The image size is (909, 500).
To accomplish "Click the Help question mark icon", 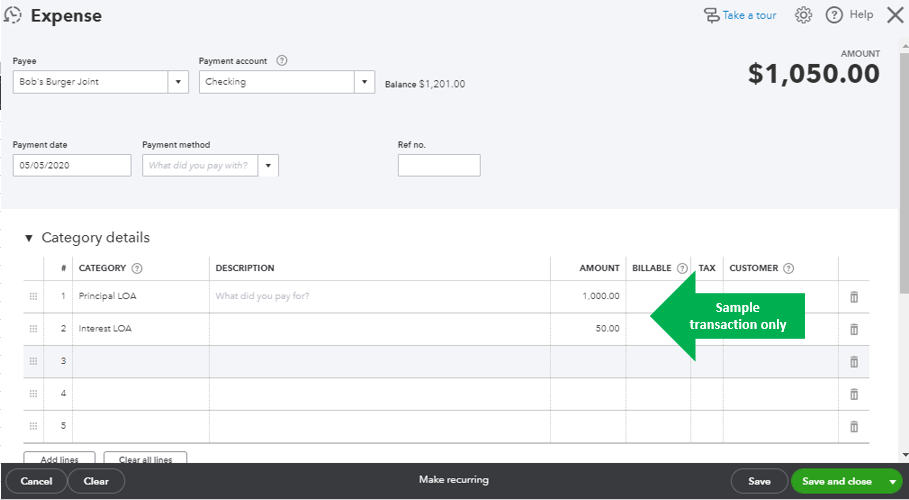I will point(834,15).
